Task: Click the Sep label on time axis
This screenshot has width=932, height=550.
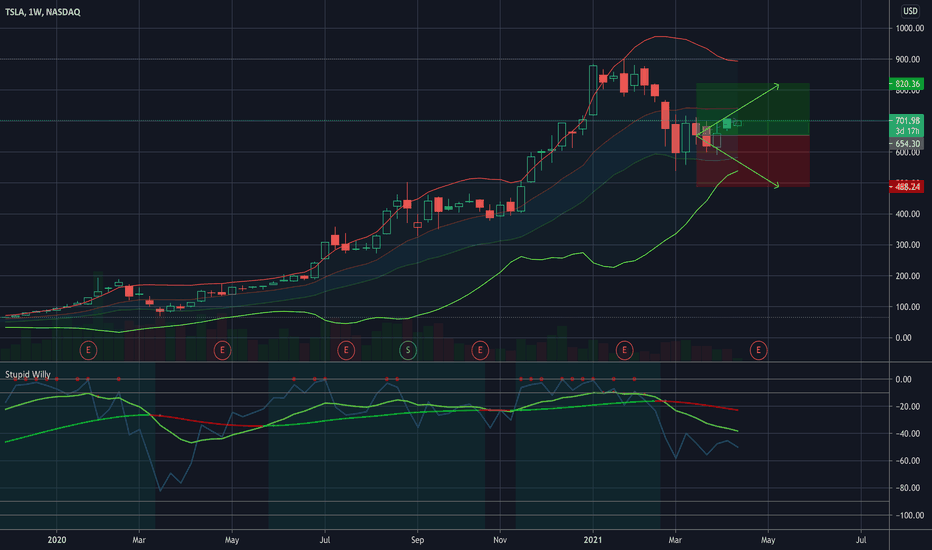Action: [x=417, y=540]
